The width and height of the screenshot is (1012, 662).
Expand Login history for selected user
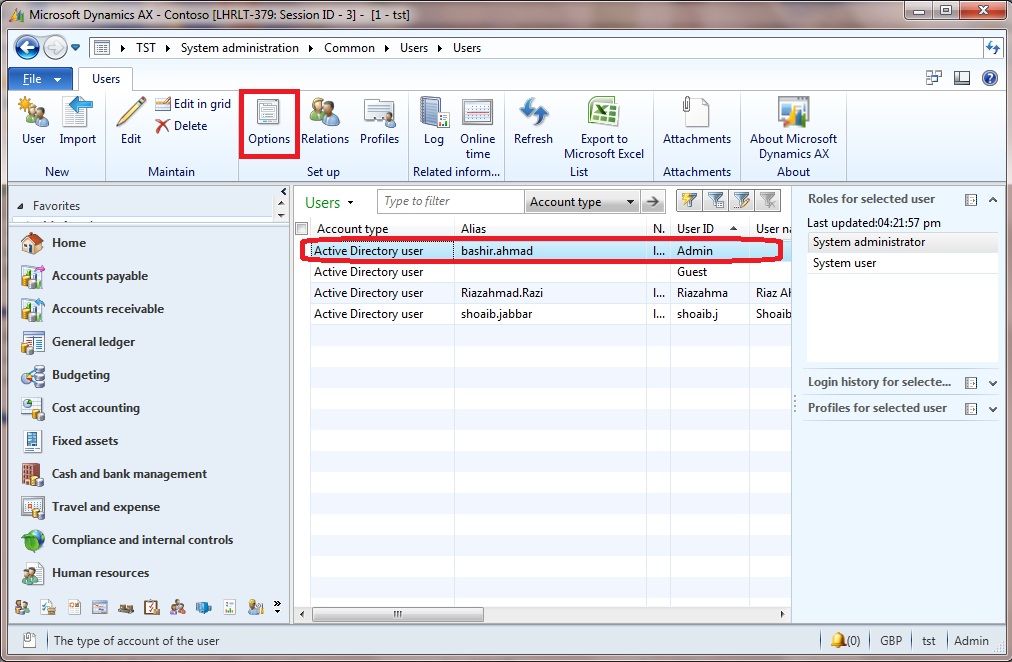tap(993, 383)
